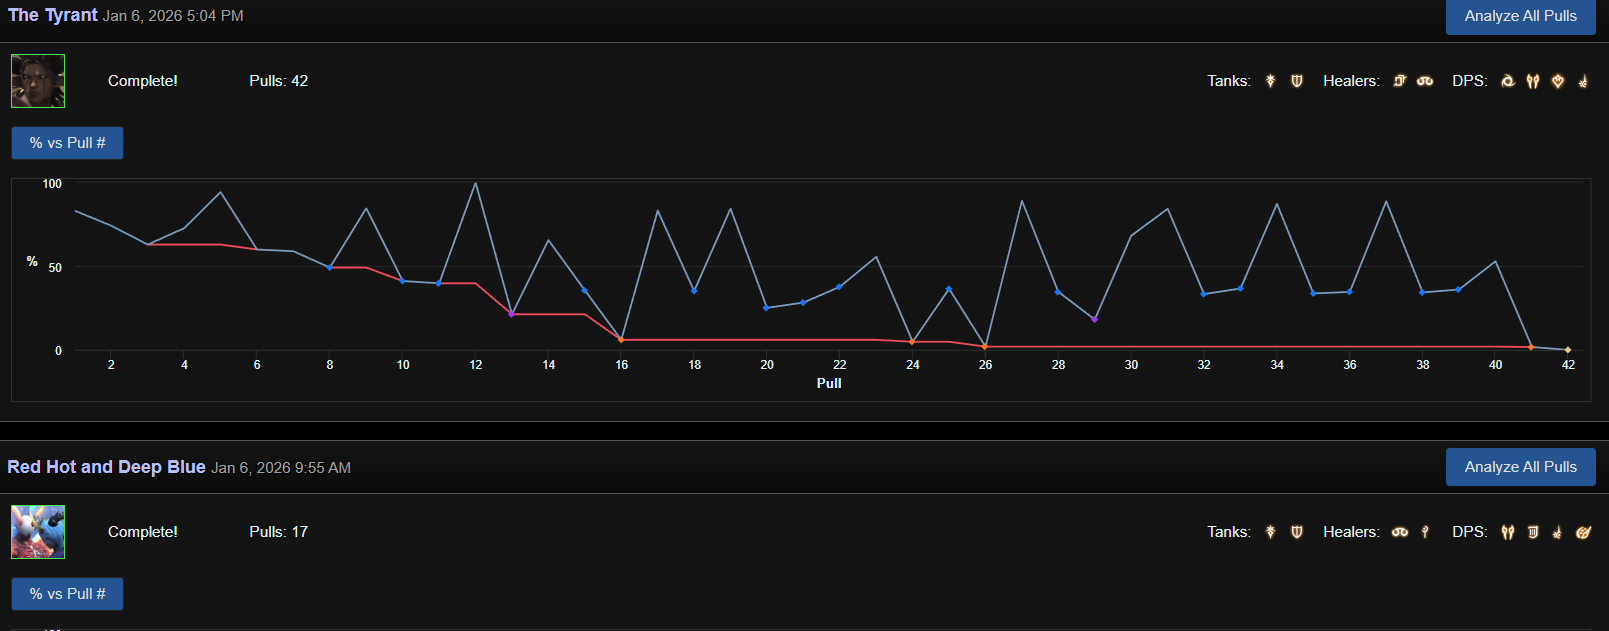Click the blue marker at pull 21
This screenshot has width=1609, height=631.
pyautogui.click(x=803, y=302)
